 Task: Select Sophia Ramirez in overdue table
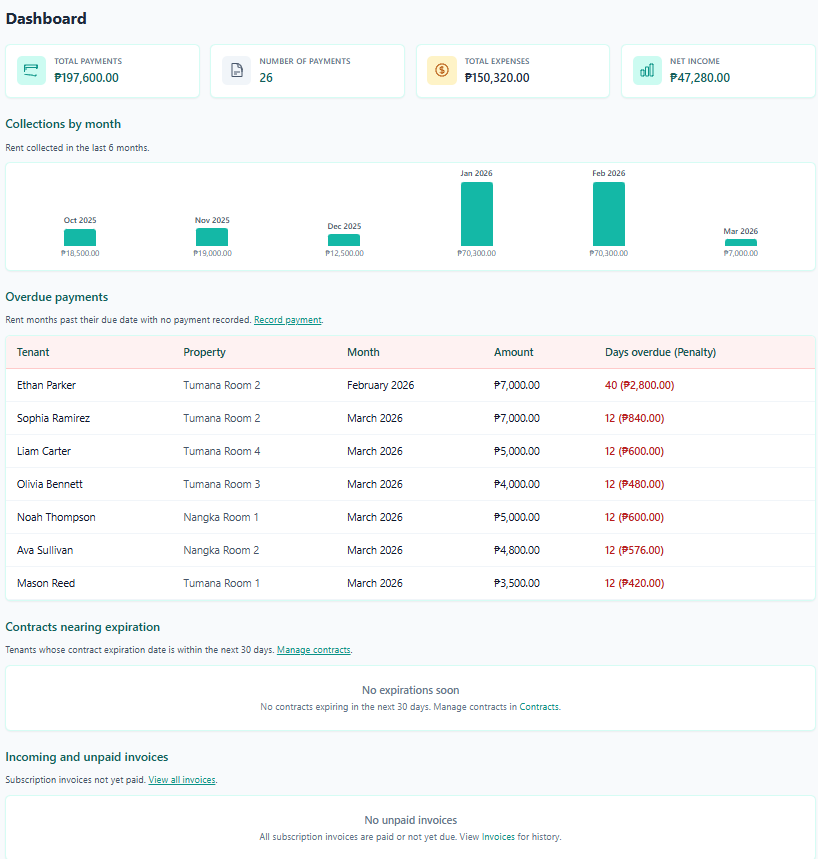point(53,418)
